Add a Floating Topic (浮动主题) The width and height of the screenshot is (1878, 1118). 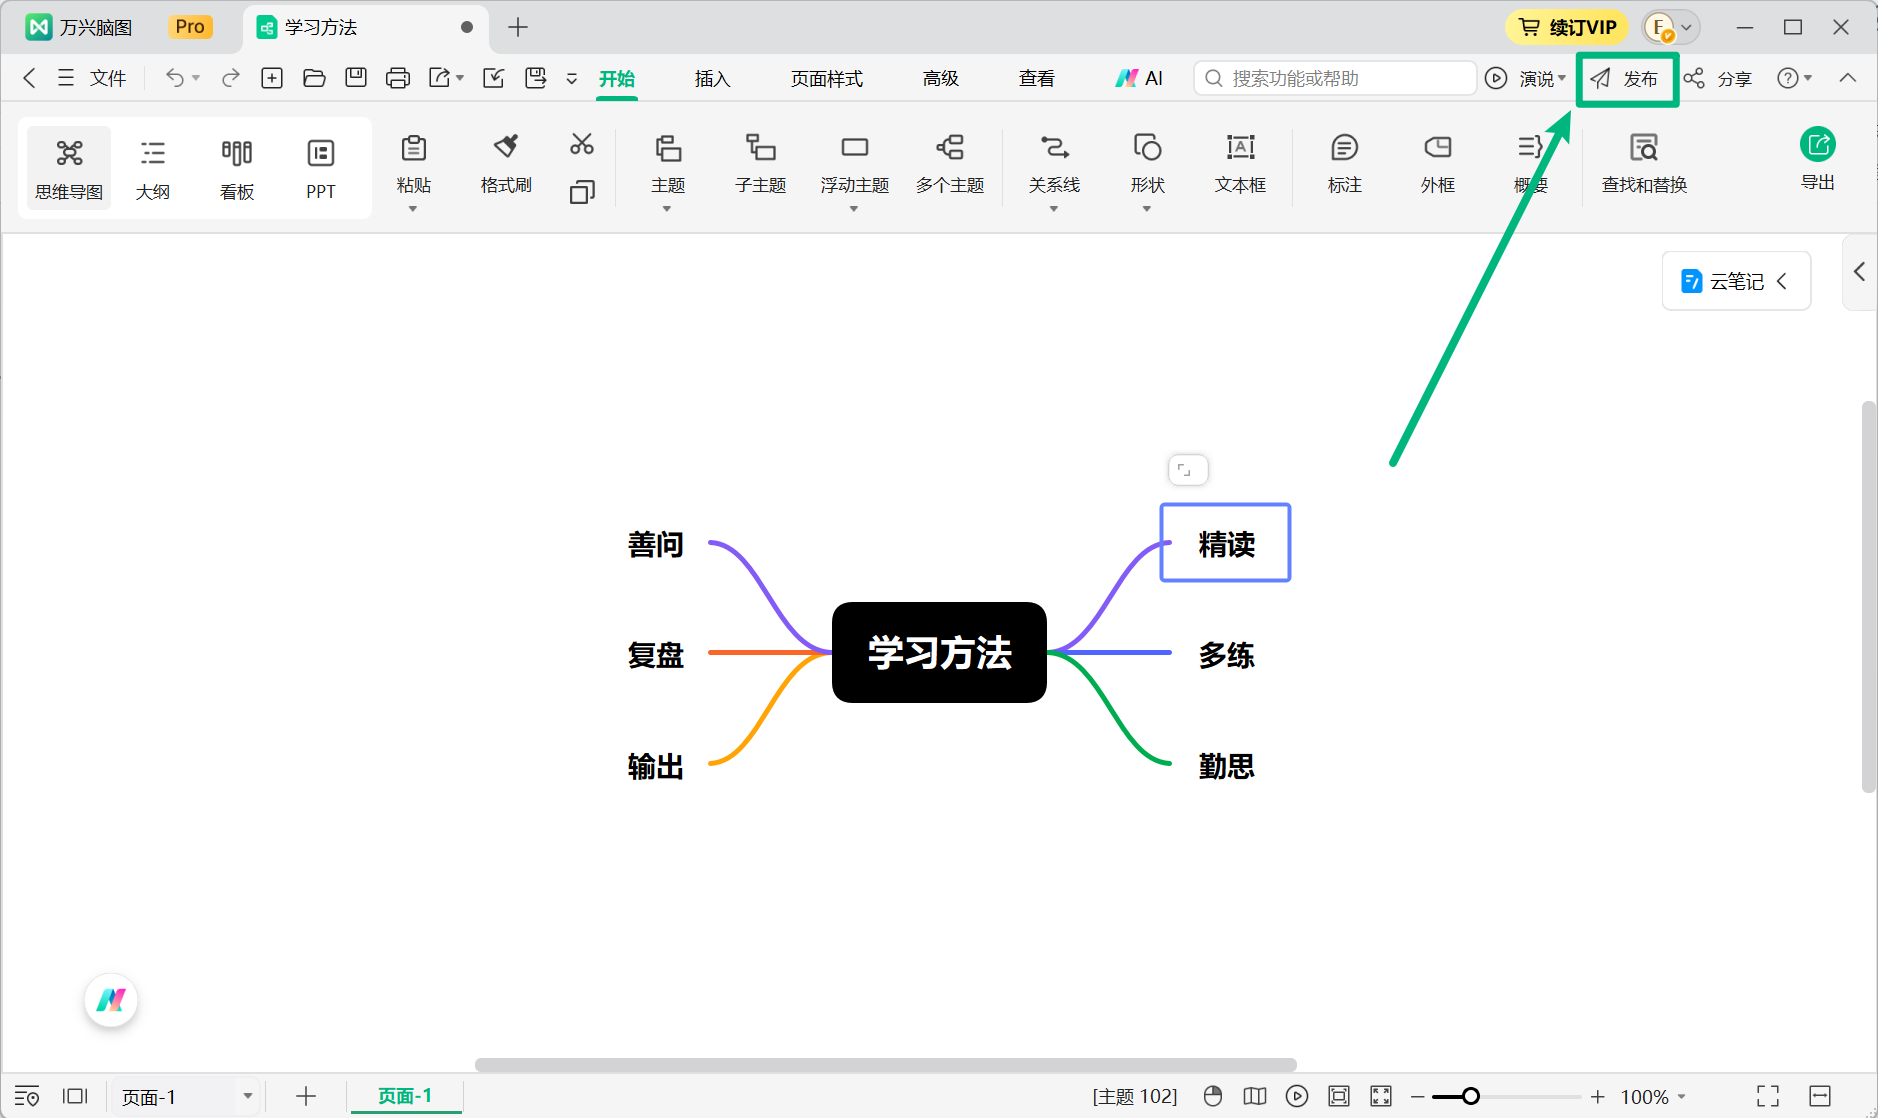click(x=855, y=163)
